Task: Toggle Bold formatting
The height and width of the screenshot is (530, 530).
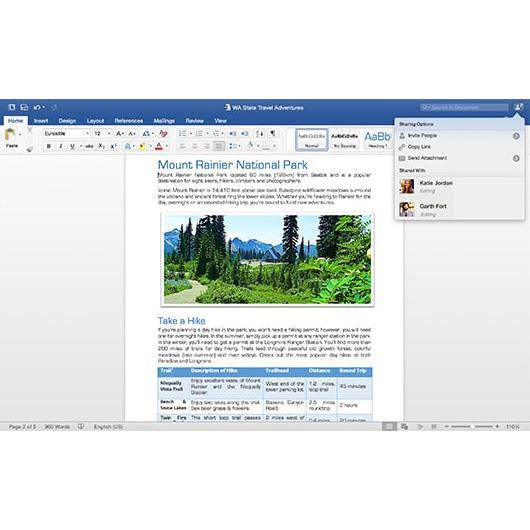Action: click(49, 146)
